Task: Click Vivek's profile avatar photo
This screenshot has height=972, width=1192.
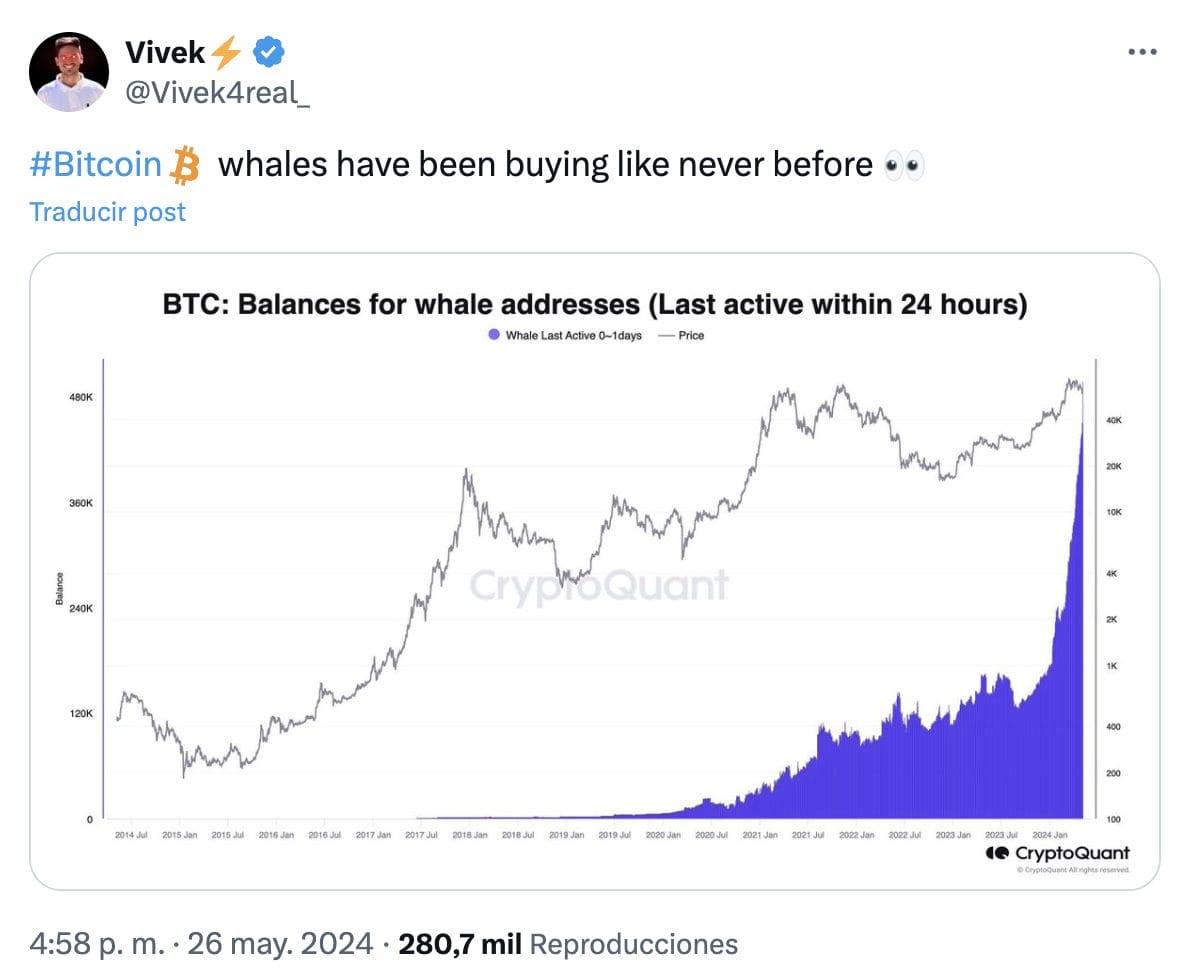Action: tap(69, 71)
